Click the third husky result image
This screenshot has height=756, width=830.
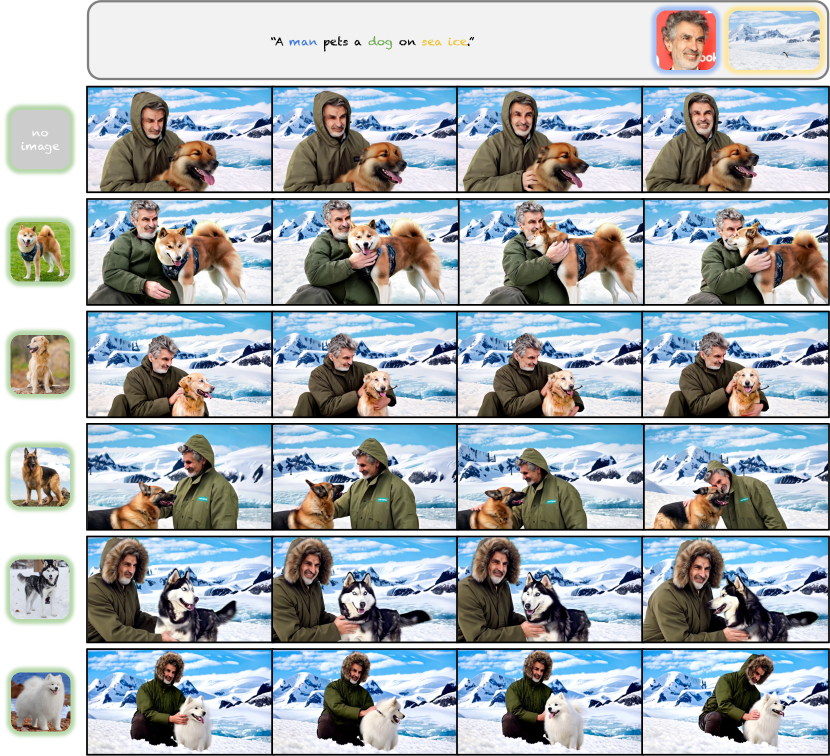549,589
